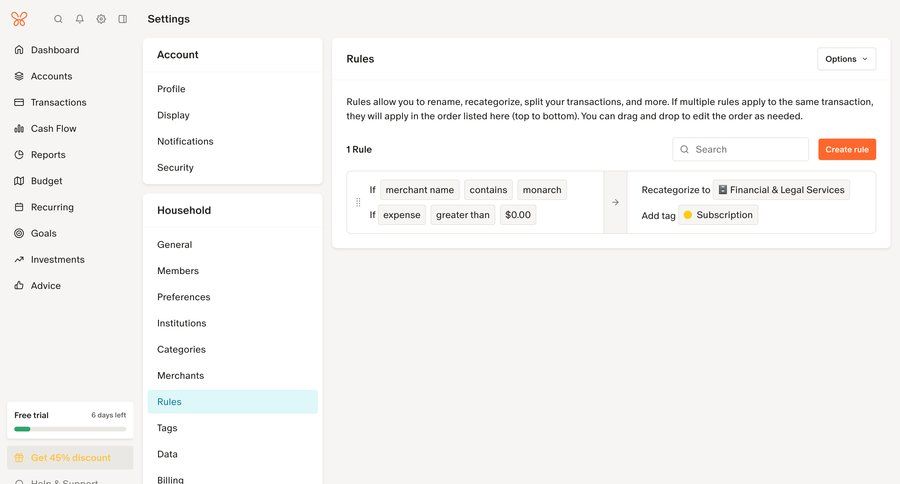Open notifications bell icon
This screenshot has height=484, width=900.
pyautogui.click(x=80, y=19)
